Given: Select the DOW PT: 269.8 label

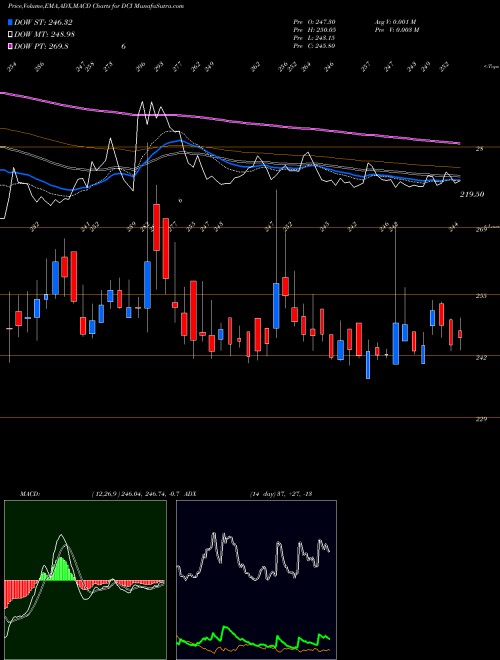Looking at the screenshot, I should coord(41,47).
